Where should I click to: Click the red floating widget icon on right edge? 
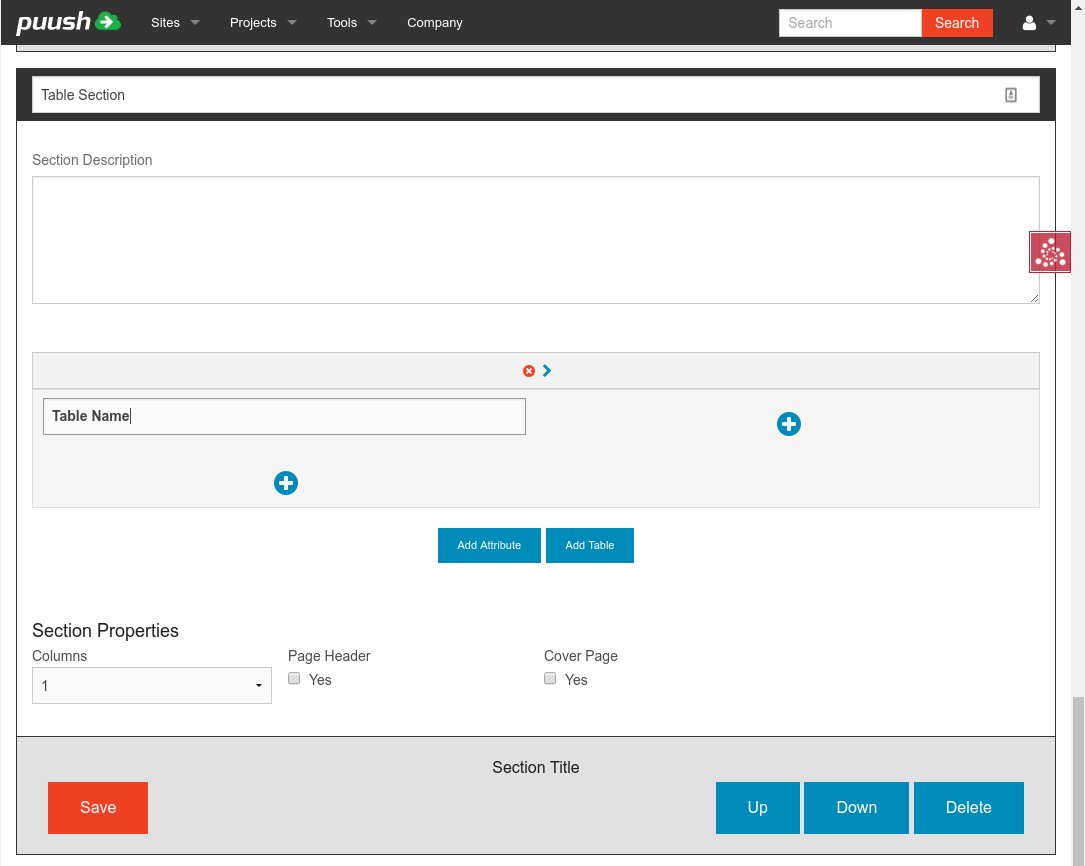tap(1050, 252)
